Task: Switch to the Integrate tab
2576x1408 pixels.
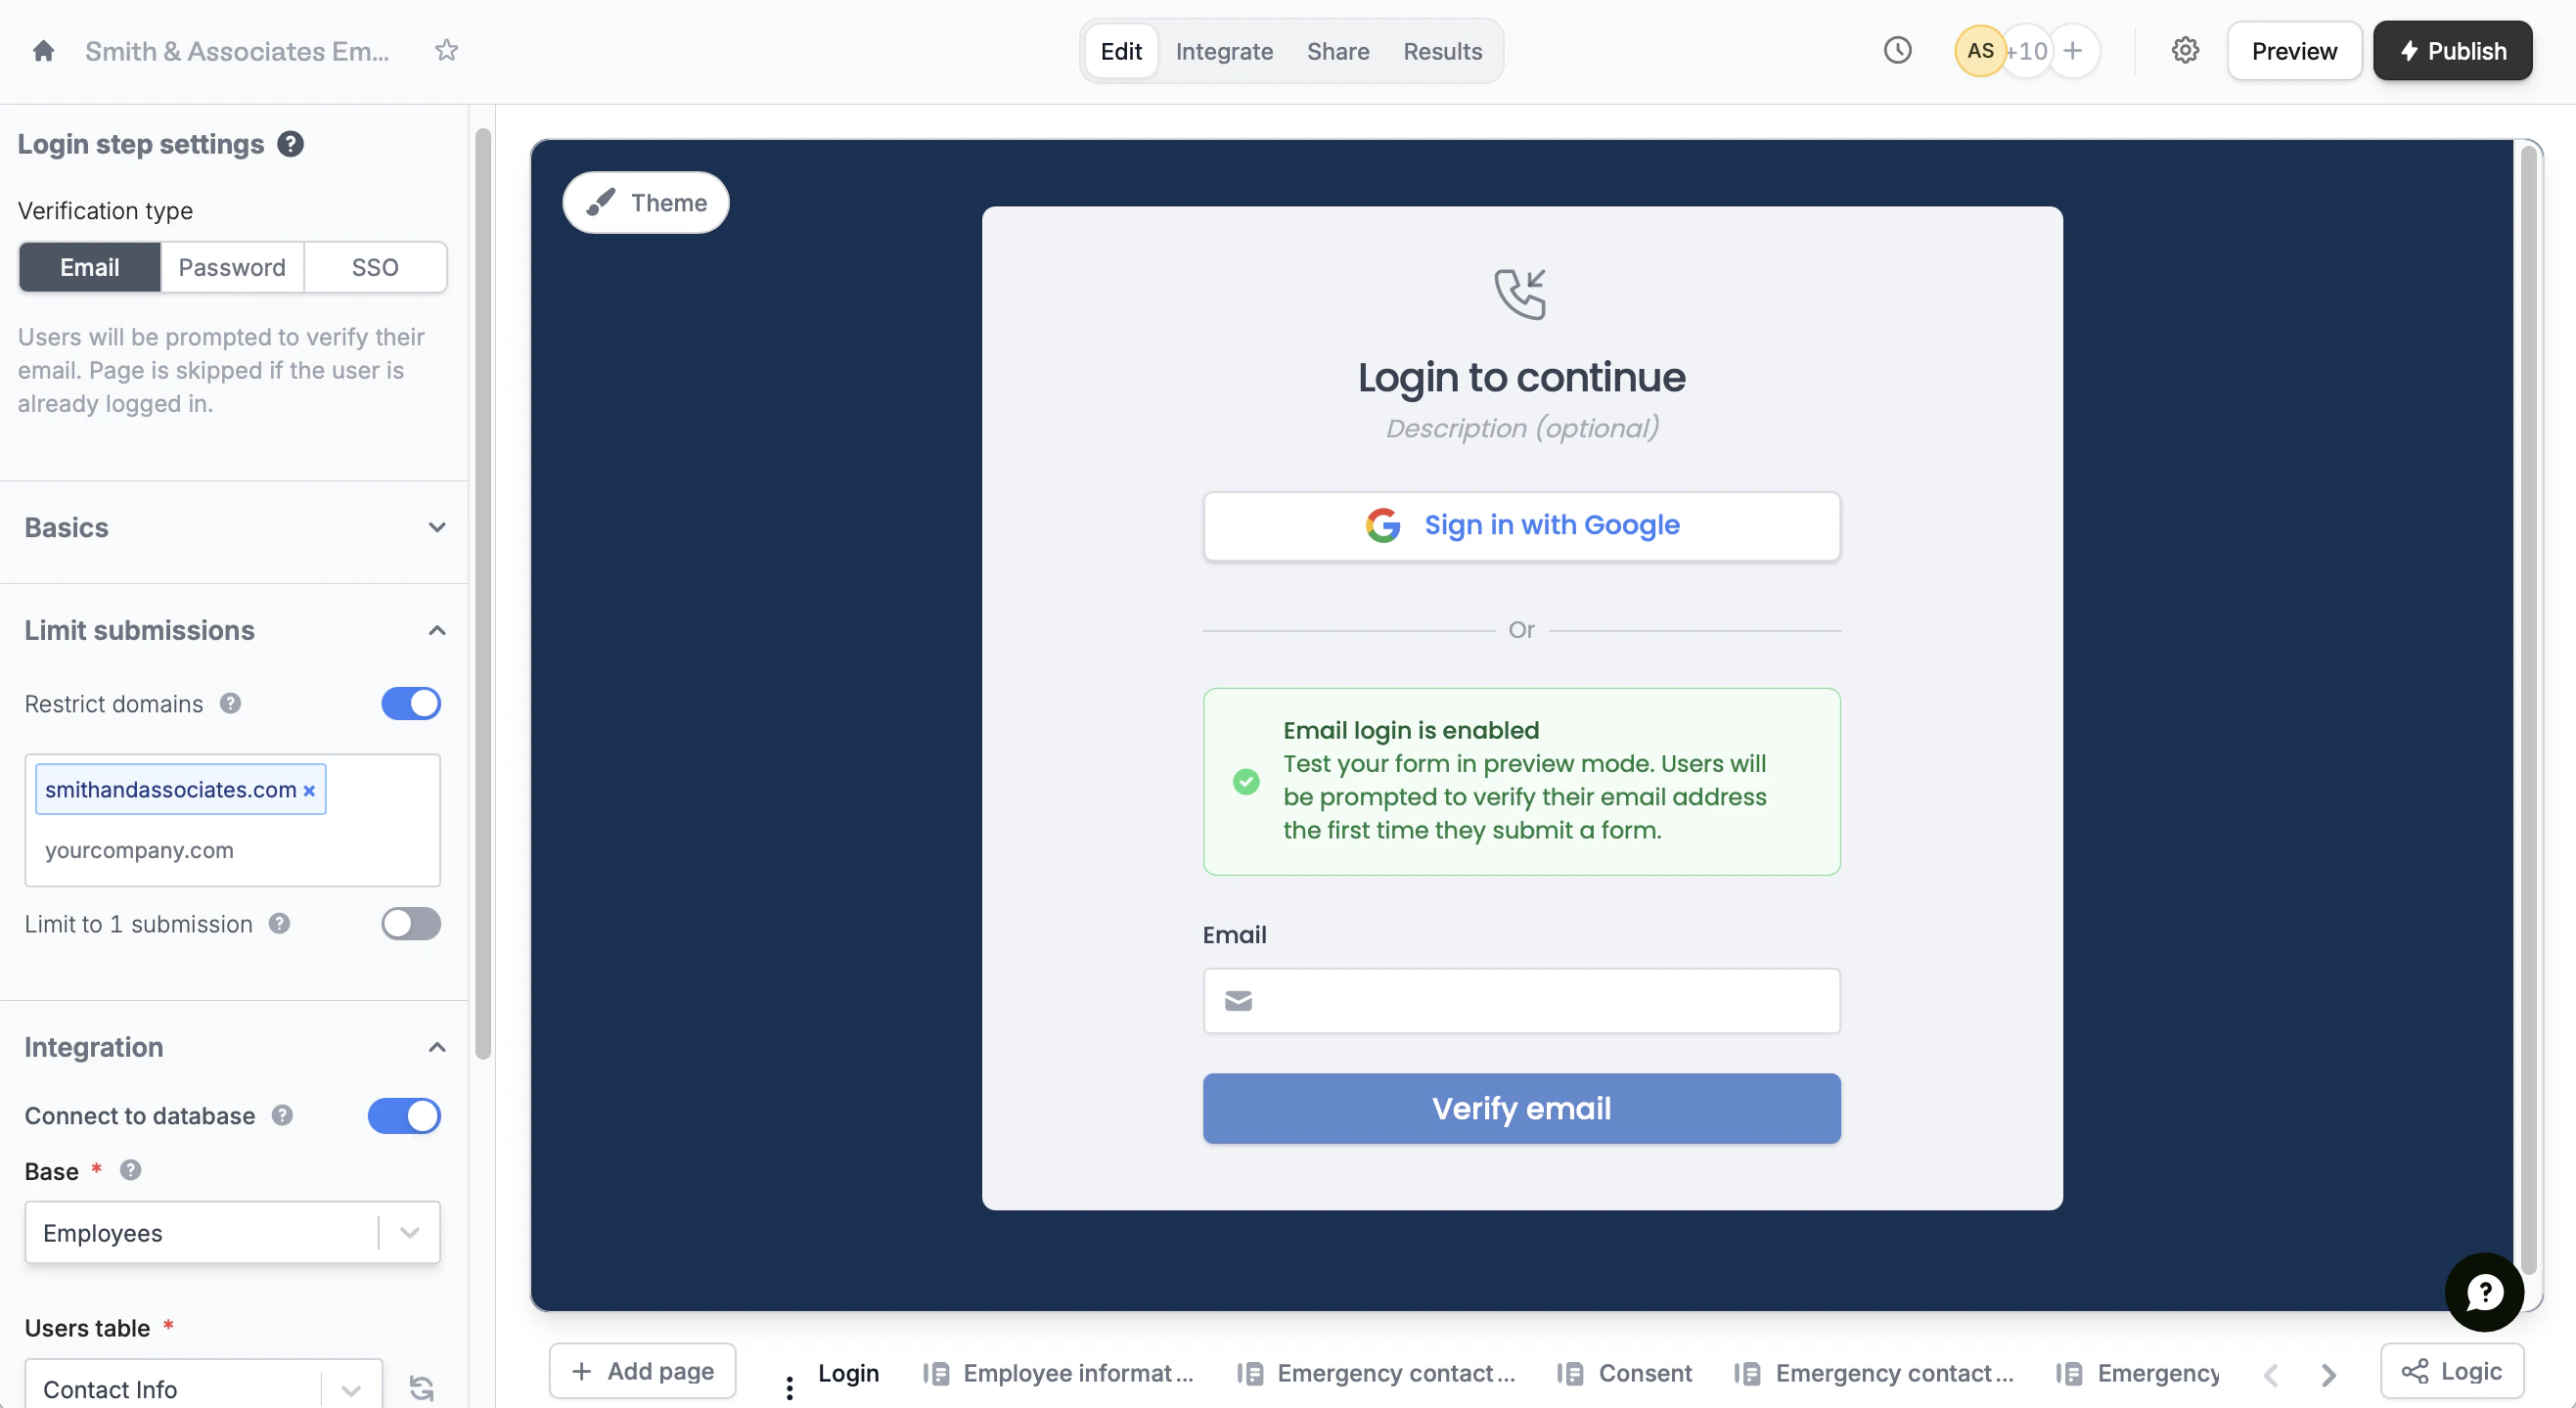Action: [x=1224, y=51]
